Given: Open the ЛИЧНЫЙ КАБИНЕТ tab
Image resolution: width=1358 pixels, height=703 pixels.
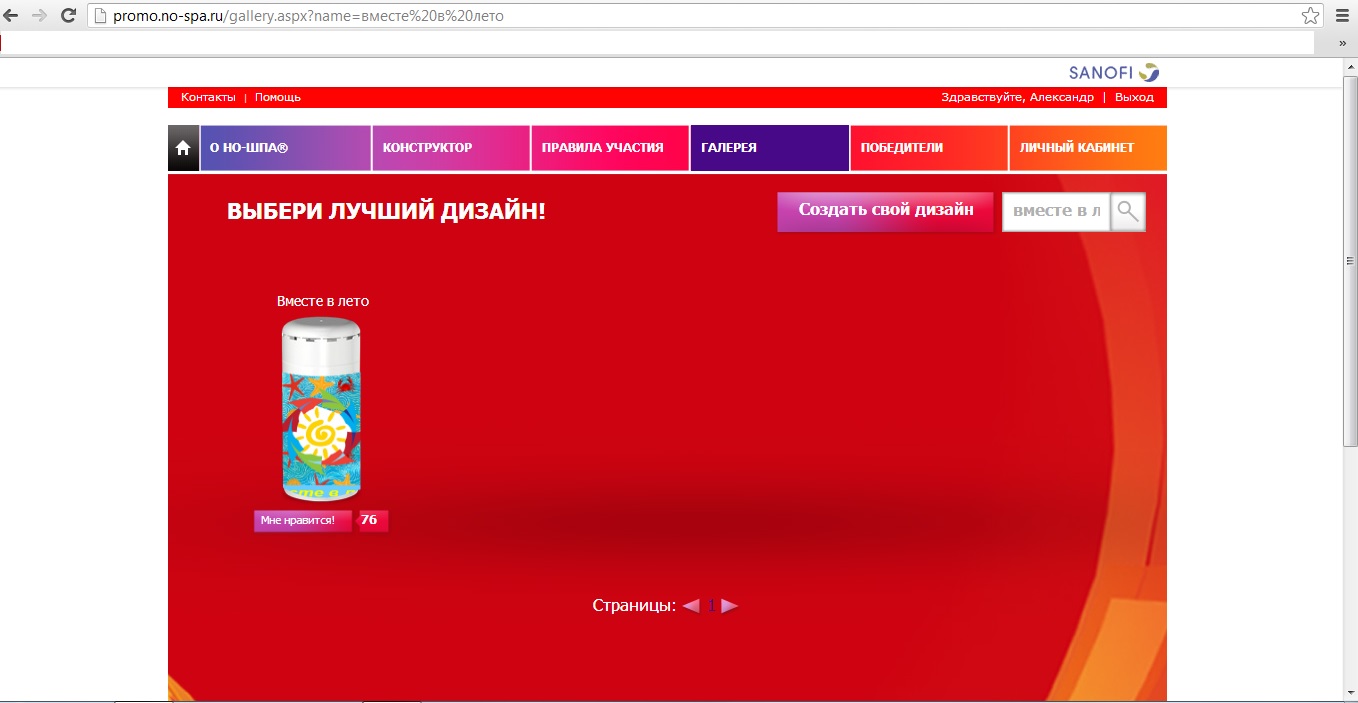Looking at the screenshot, I should 1088,148.
